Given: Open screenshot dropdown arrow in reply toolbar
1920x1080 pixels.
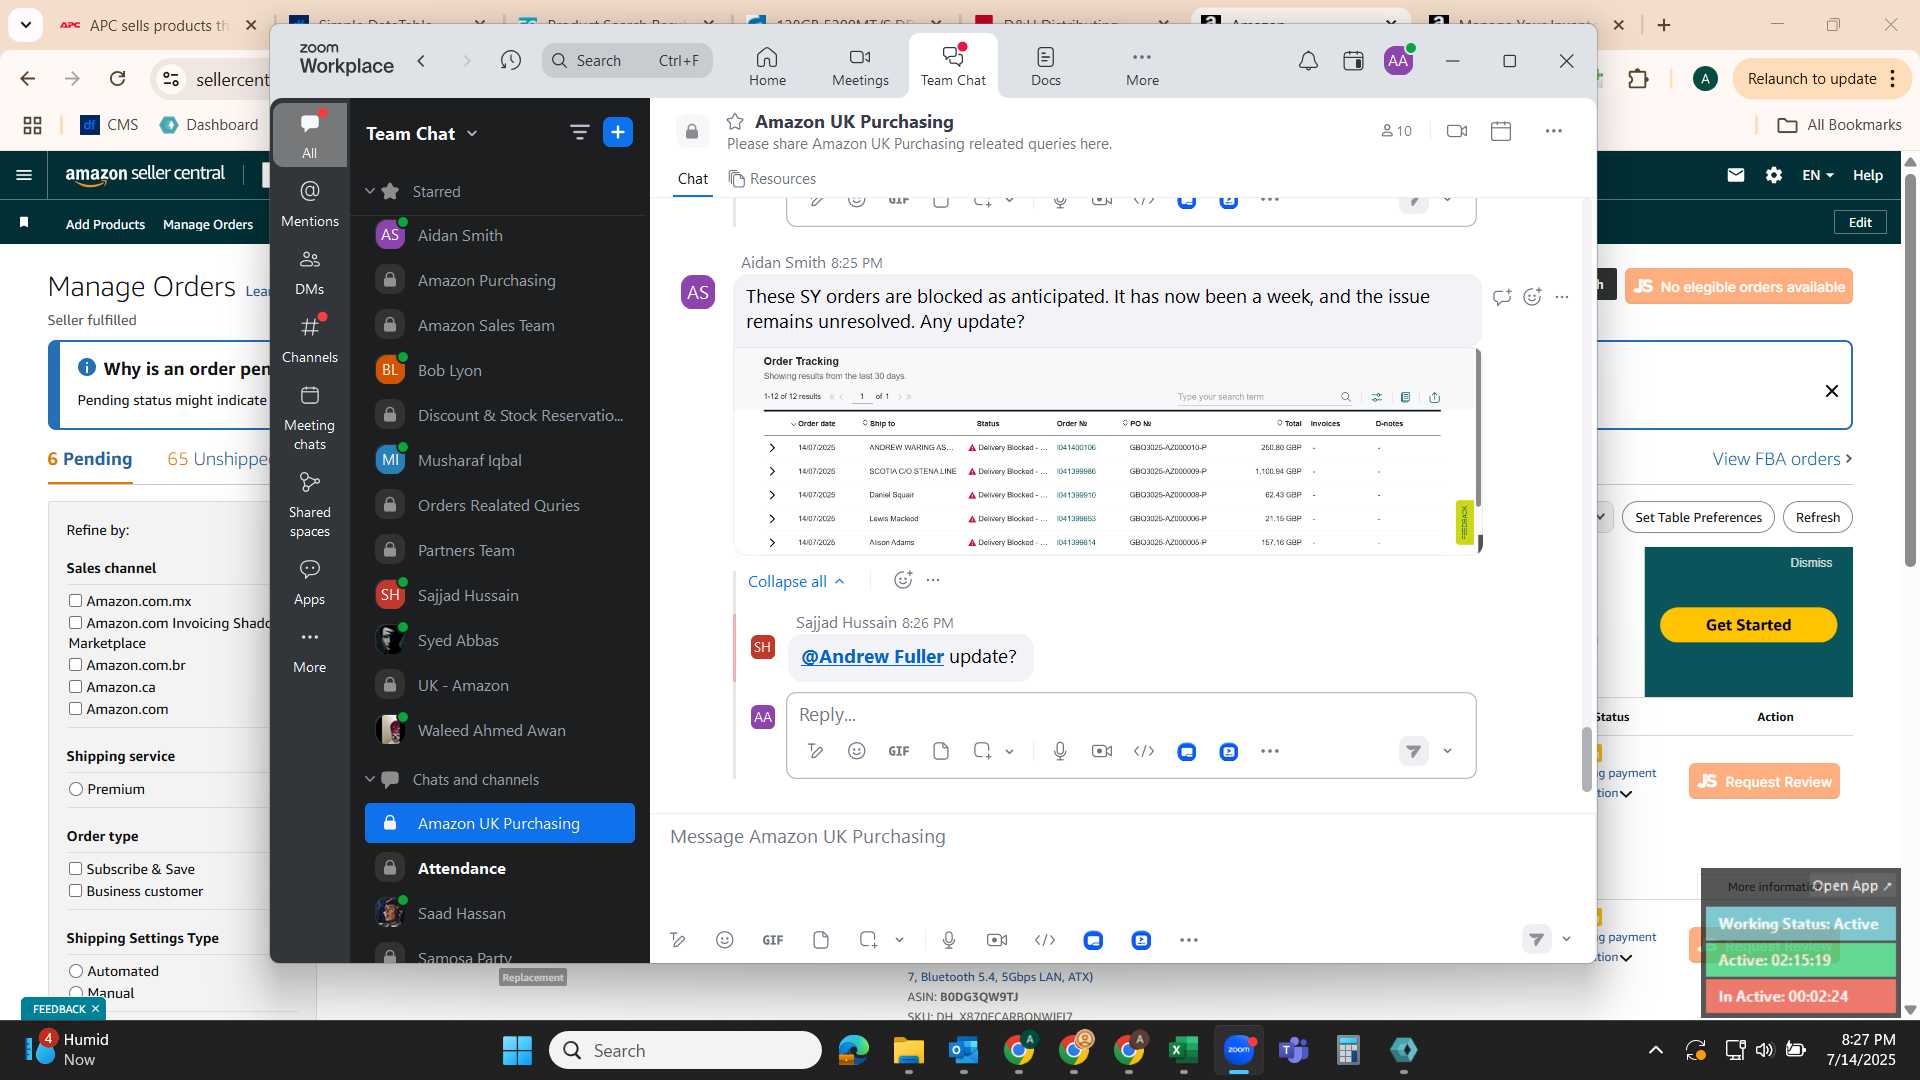Looking at the screenshot, I should [x=1010, y=751].
